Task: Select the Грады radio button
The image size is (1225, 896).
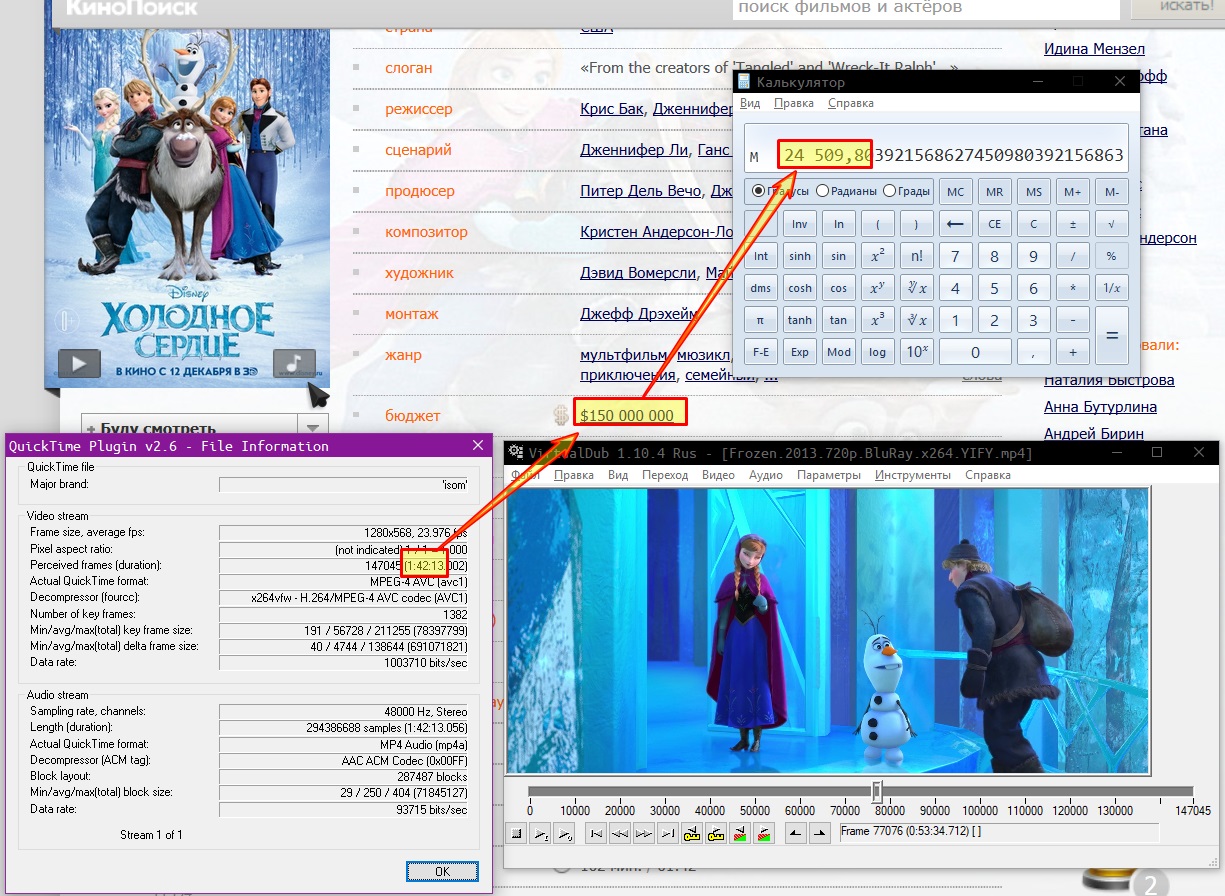Action: pyautogui.click(x=907, y=191)
